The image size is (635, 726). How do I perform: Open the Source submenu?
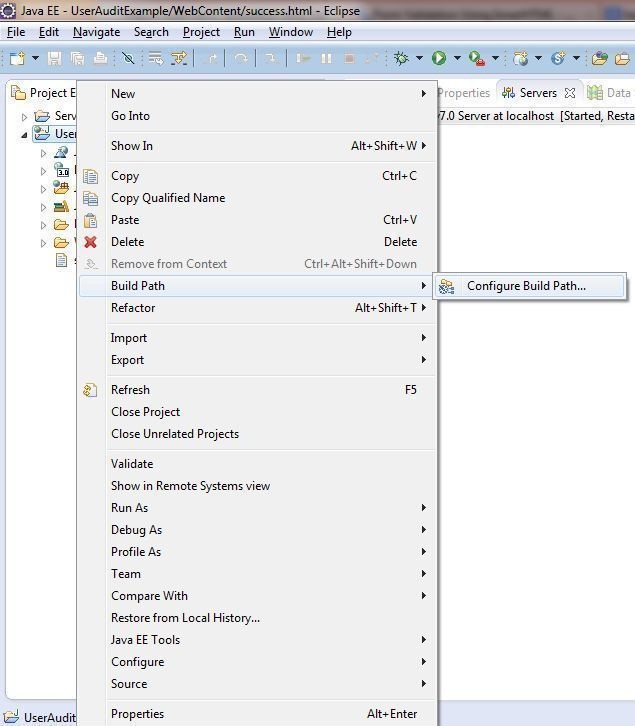click(x=257, y=684)
